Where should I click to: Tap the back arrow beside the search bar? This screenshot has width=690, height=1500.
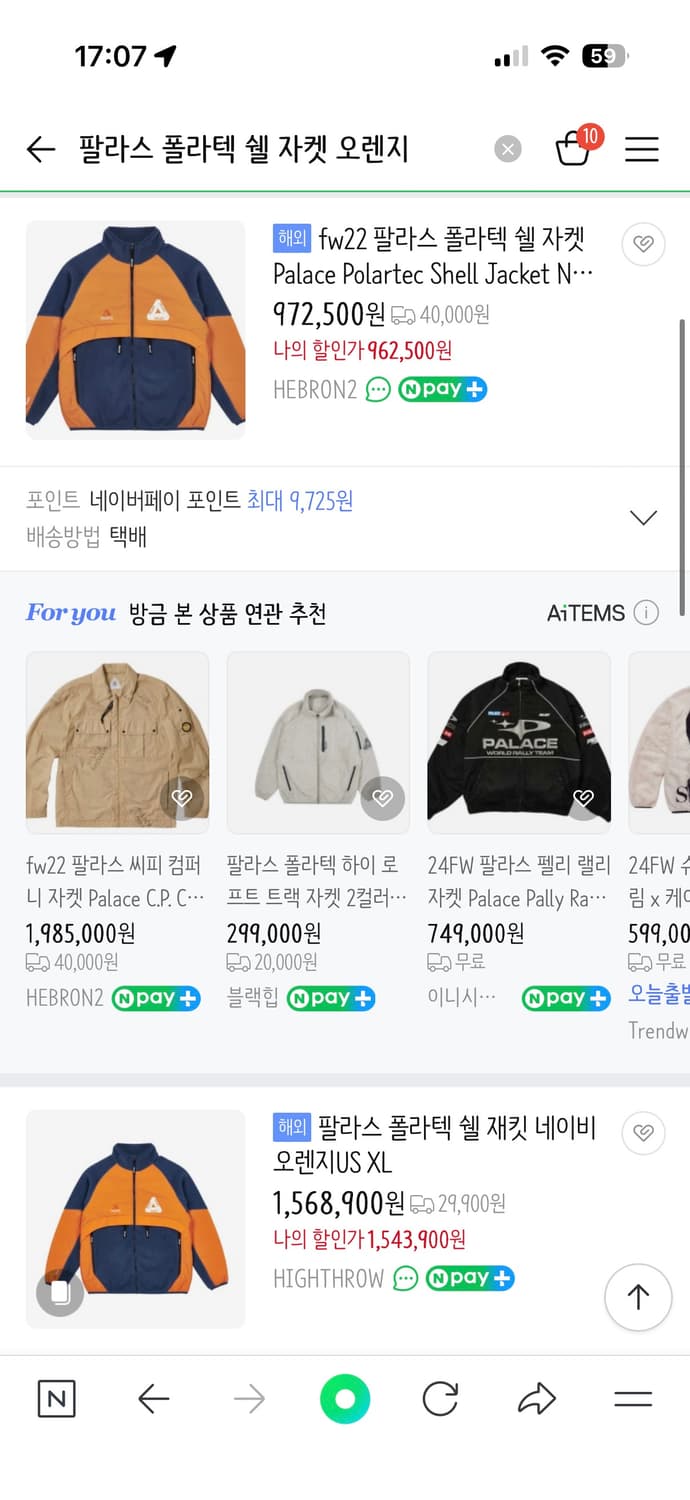pos(39,148)
